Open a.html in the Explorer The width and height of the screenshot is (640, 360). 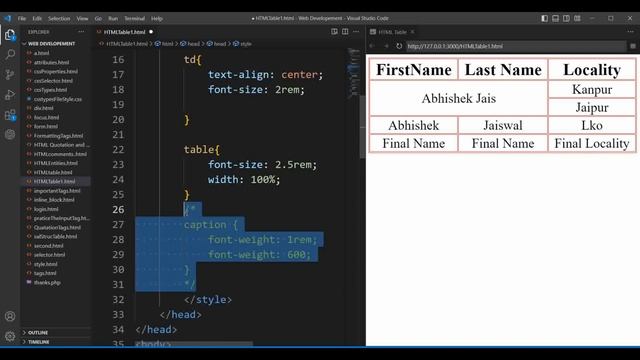coord(41,53)
